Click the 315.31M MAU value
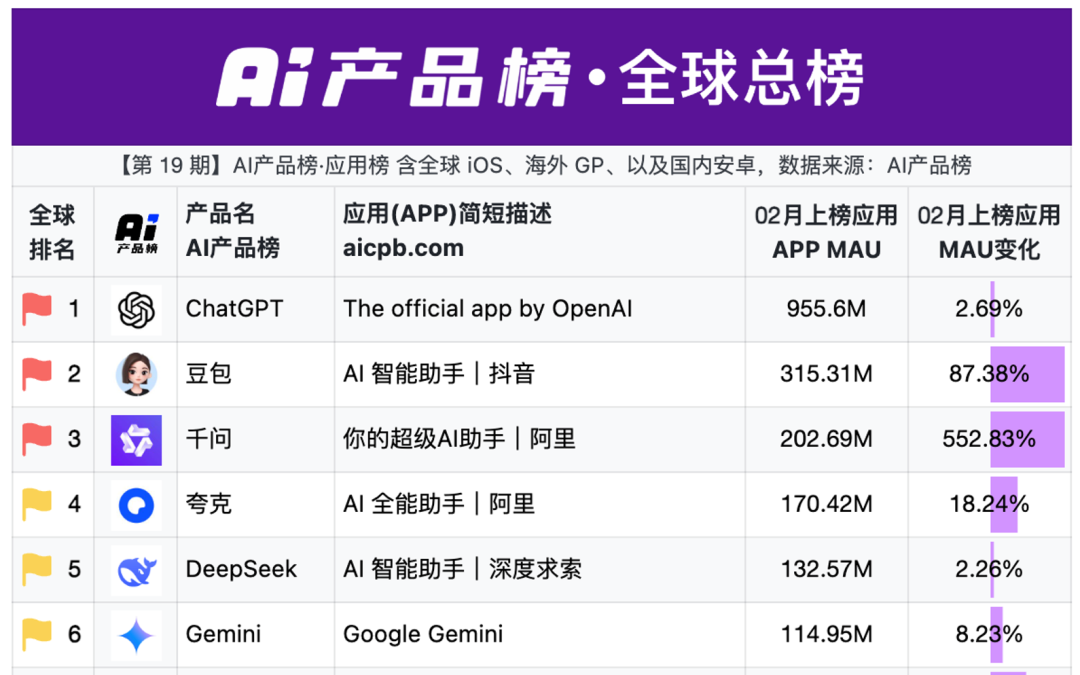This screenshot has width=1080, height=675. click(x=827, y=374)
